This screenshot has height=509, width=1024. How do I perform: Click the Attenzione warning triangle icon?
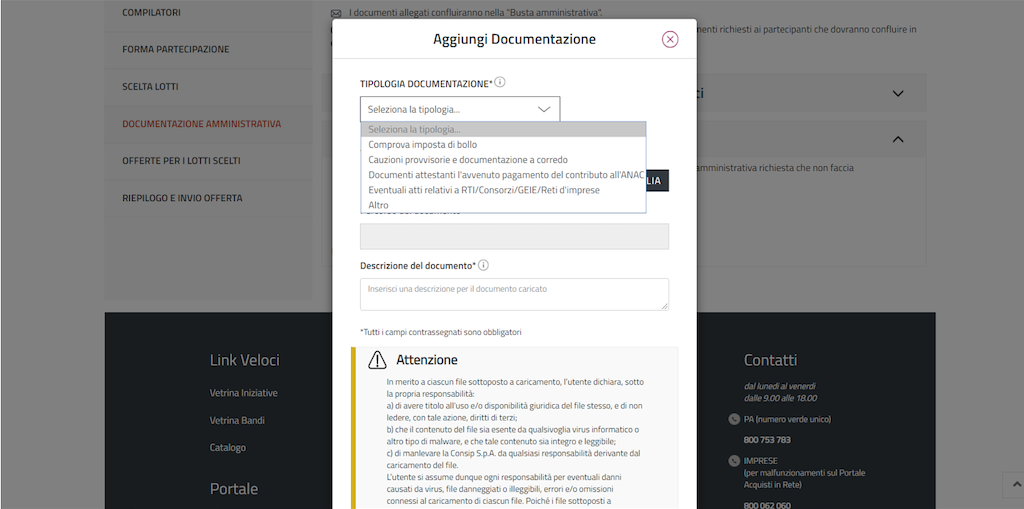(x=377, y=360)
